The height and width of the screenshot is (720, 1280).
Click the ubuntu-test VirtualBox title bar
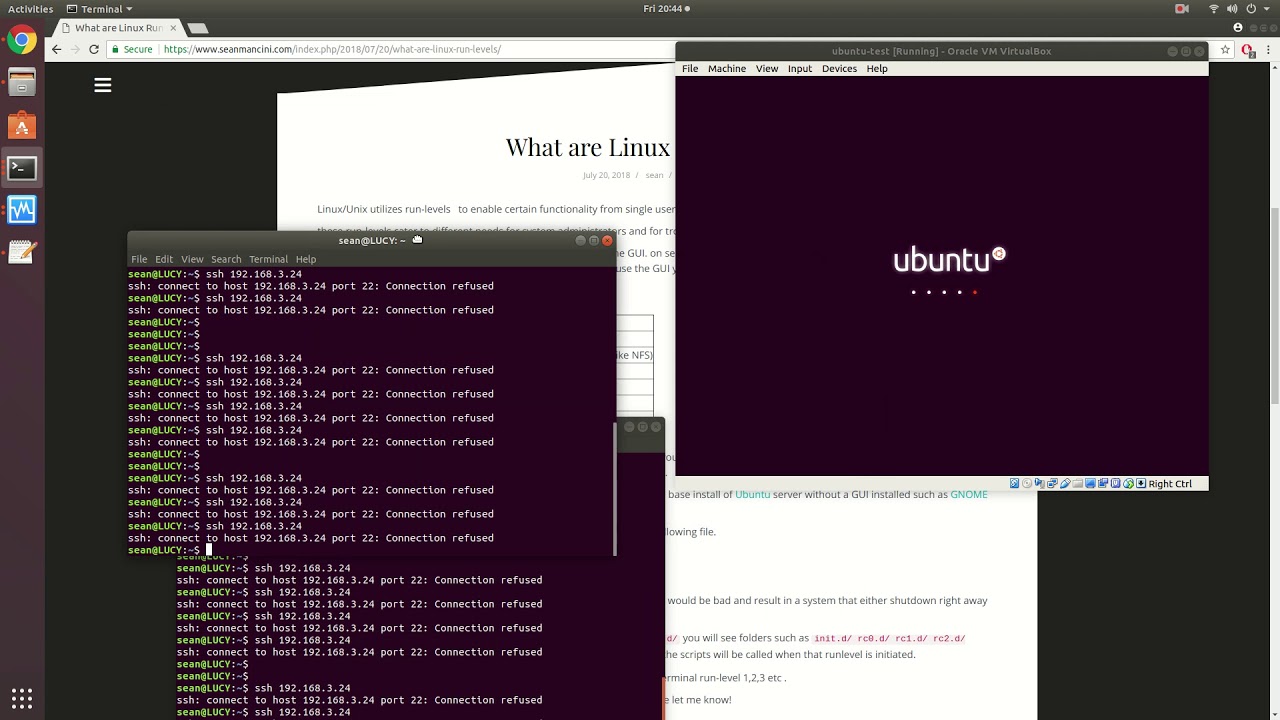[x=941, y=51]
